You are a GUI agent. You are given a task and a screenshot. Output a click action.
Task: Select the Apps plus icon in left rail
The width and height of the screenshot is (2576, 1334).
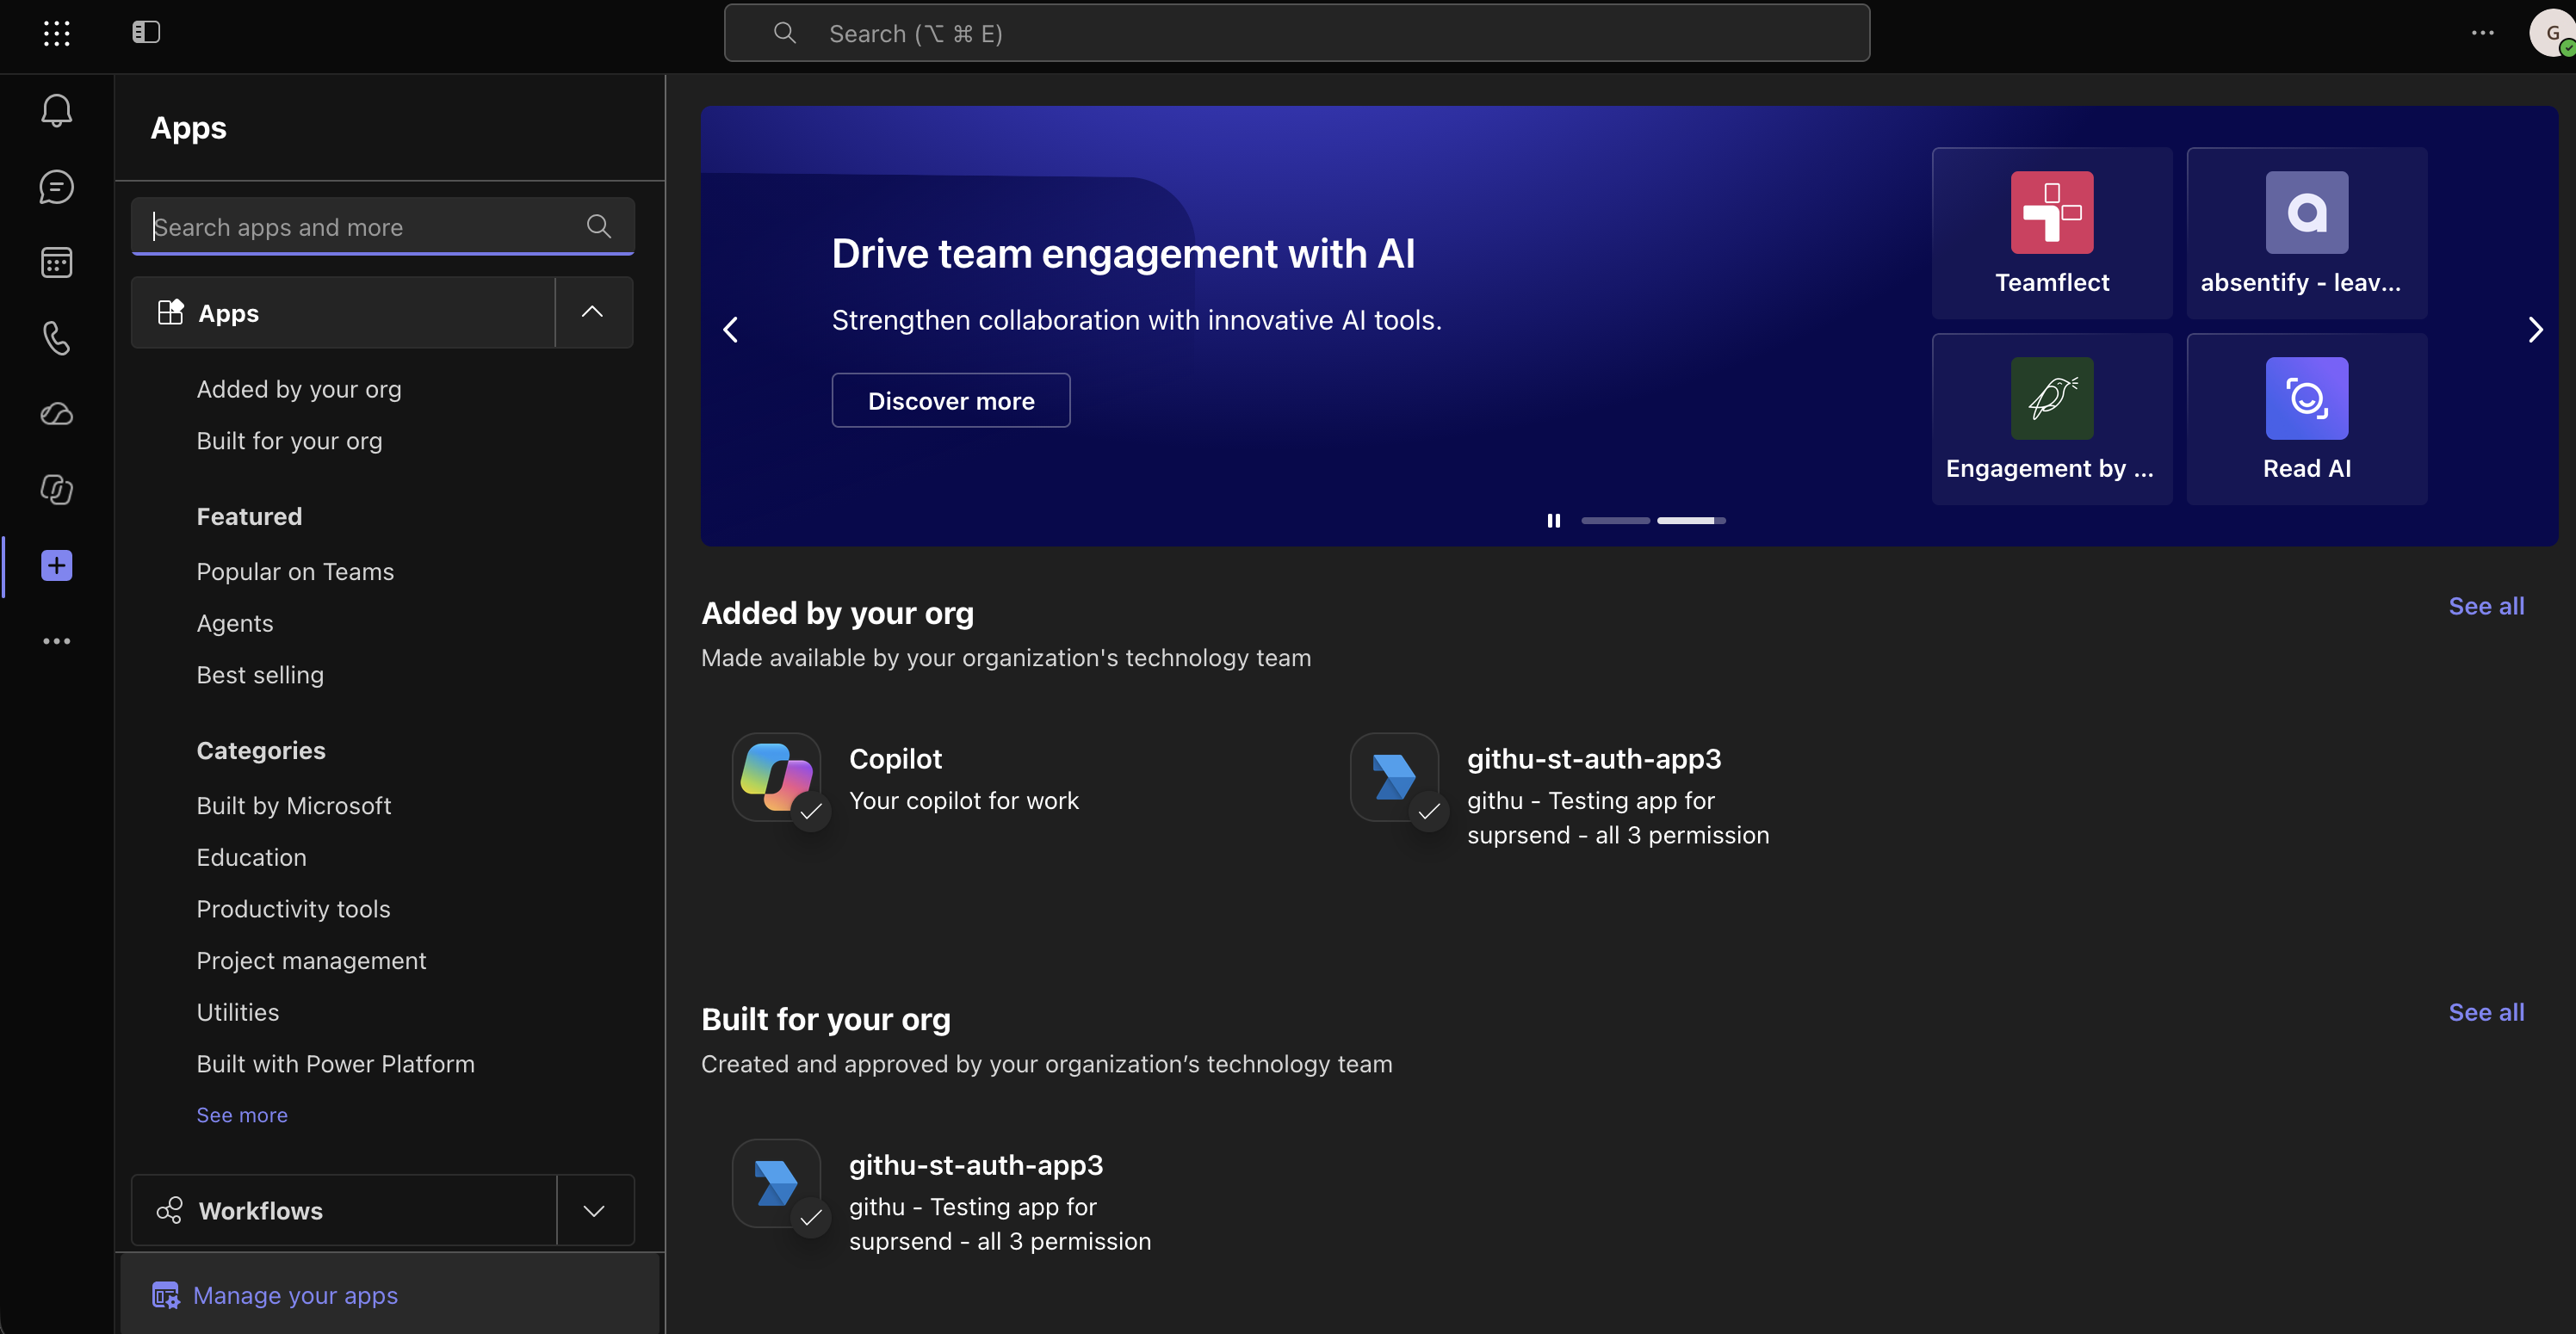coord(57,565)
